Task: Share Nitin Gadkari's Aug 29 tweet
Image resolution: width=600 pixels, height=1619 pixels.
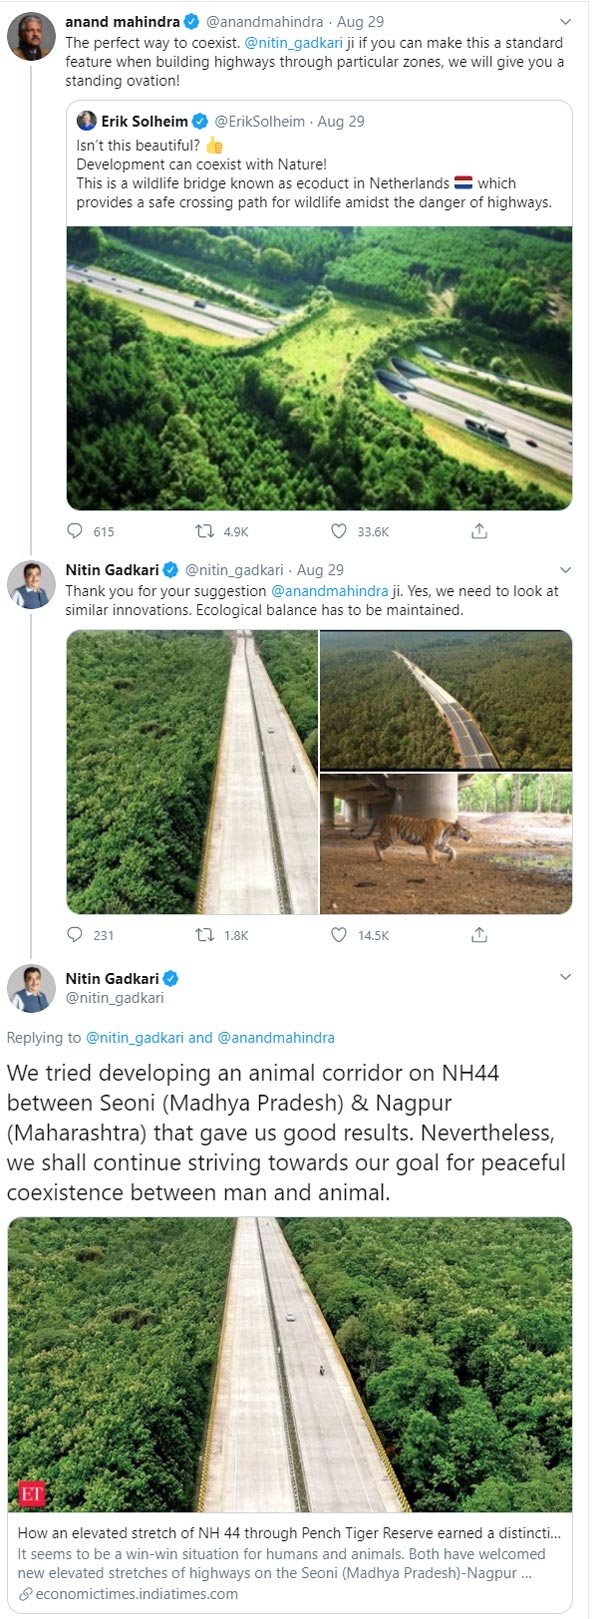Action: [479, 935]
